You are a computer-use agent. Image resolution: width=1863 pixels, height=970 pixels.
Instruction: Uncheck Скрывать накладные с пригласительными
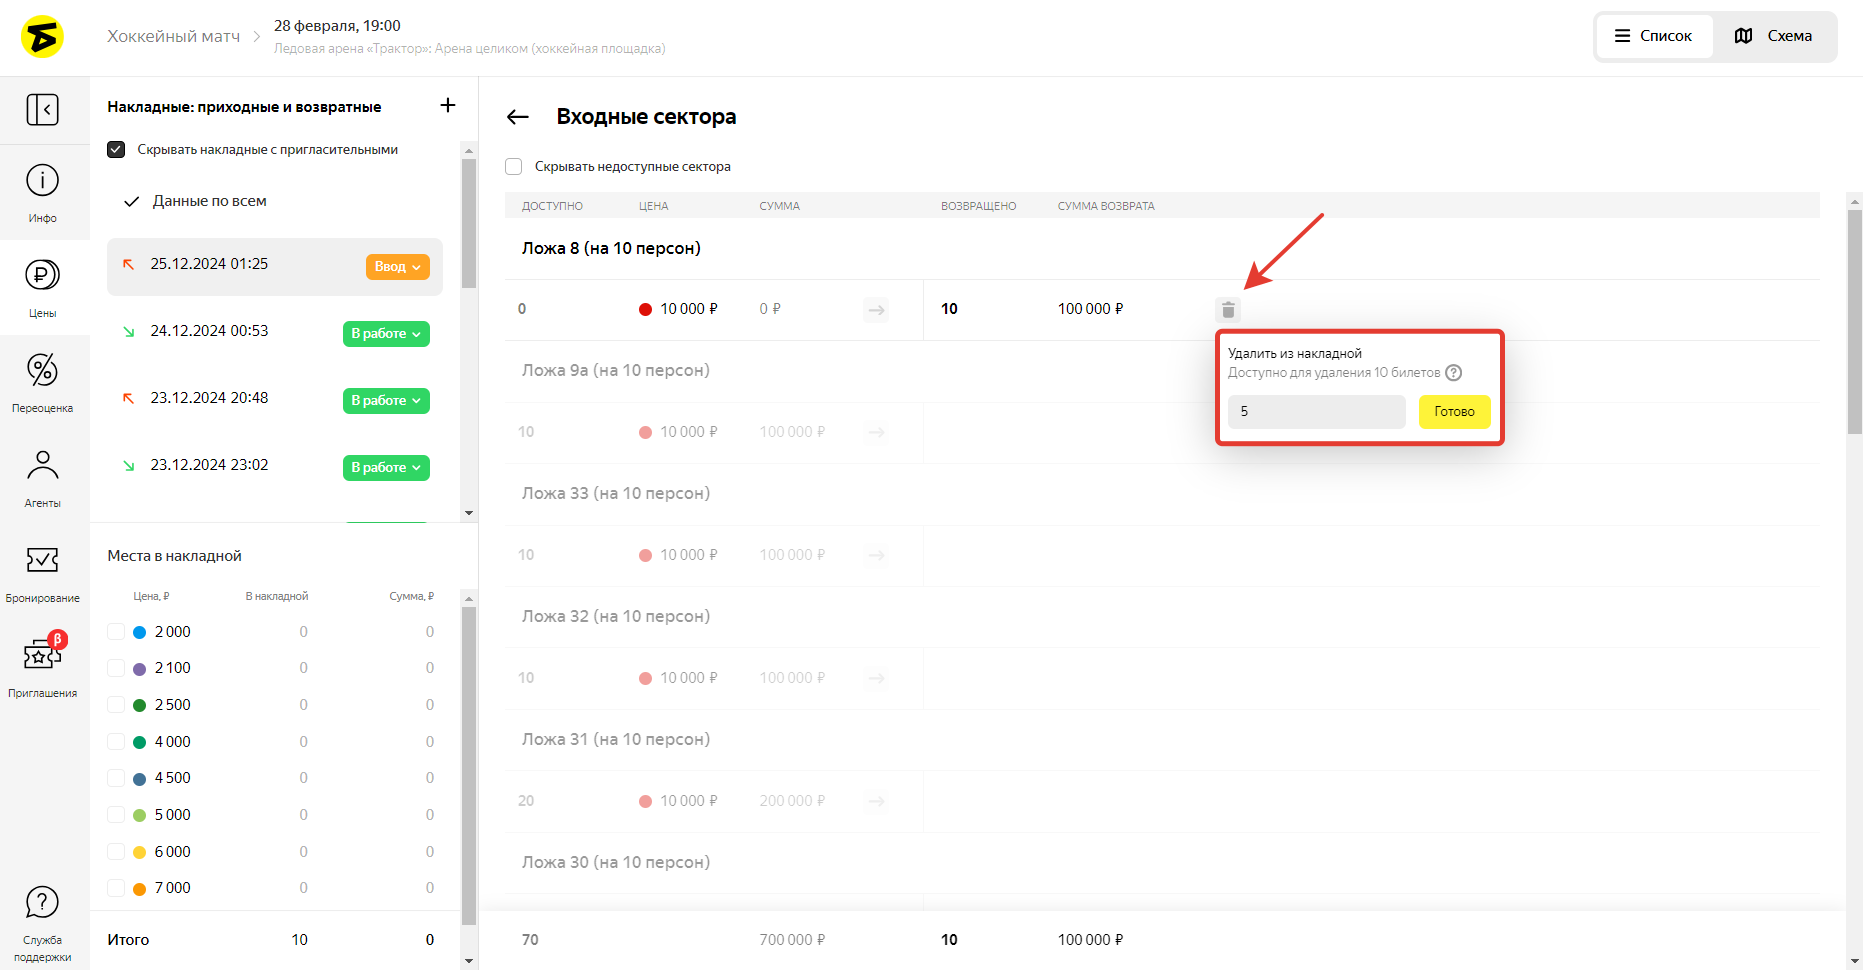pyautogui.click(x=116, y=149)
